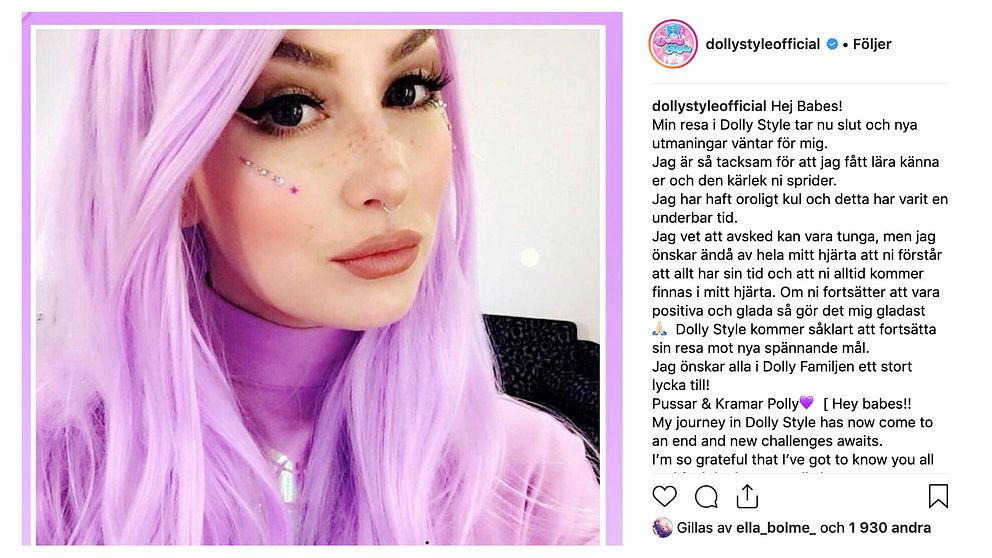Toggle the Följer following status
Screen dimensions: 992x558
coord(872,44)
